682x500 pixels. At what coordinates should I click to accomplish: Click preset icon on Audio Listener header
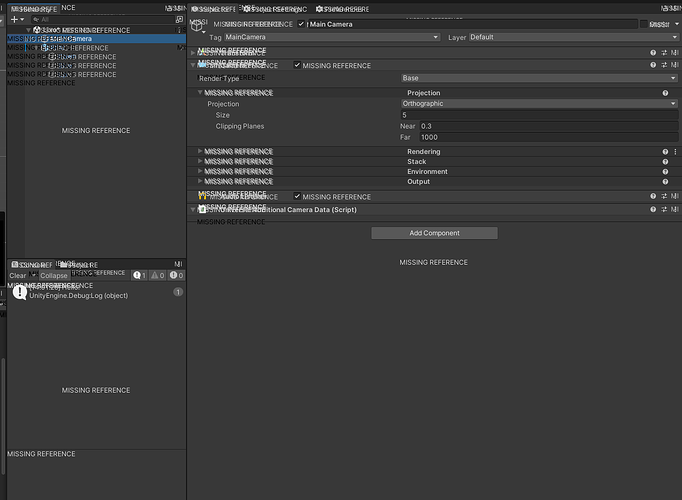click(x=664, y=197)
